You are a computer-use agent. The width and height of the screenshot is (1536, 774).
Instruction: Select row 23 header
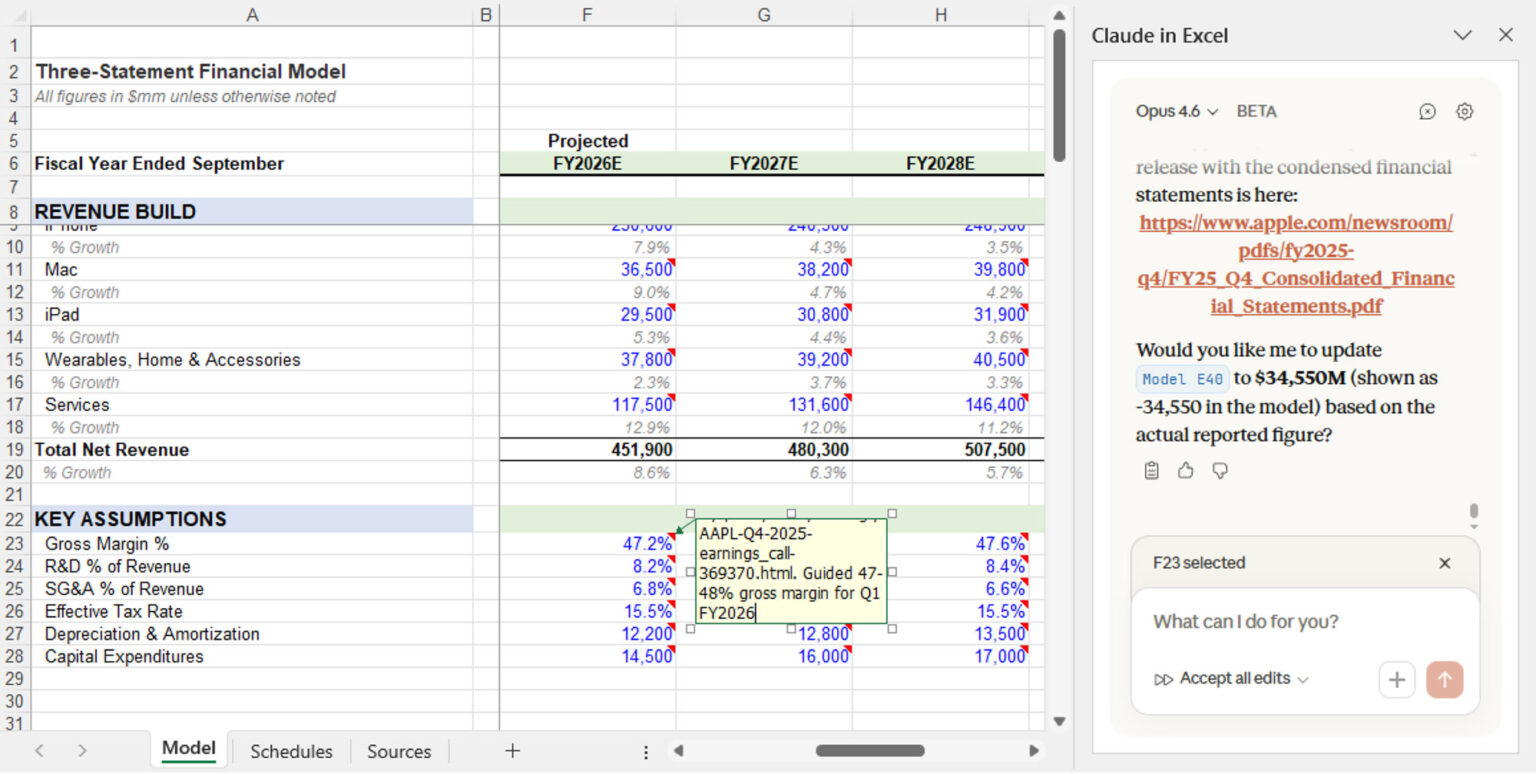[15, 544]
